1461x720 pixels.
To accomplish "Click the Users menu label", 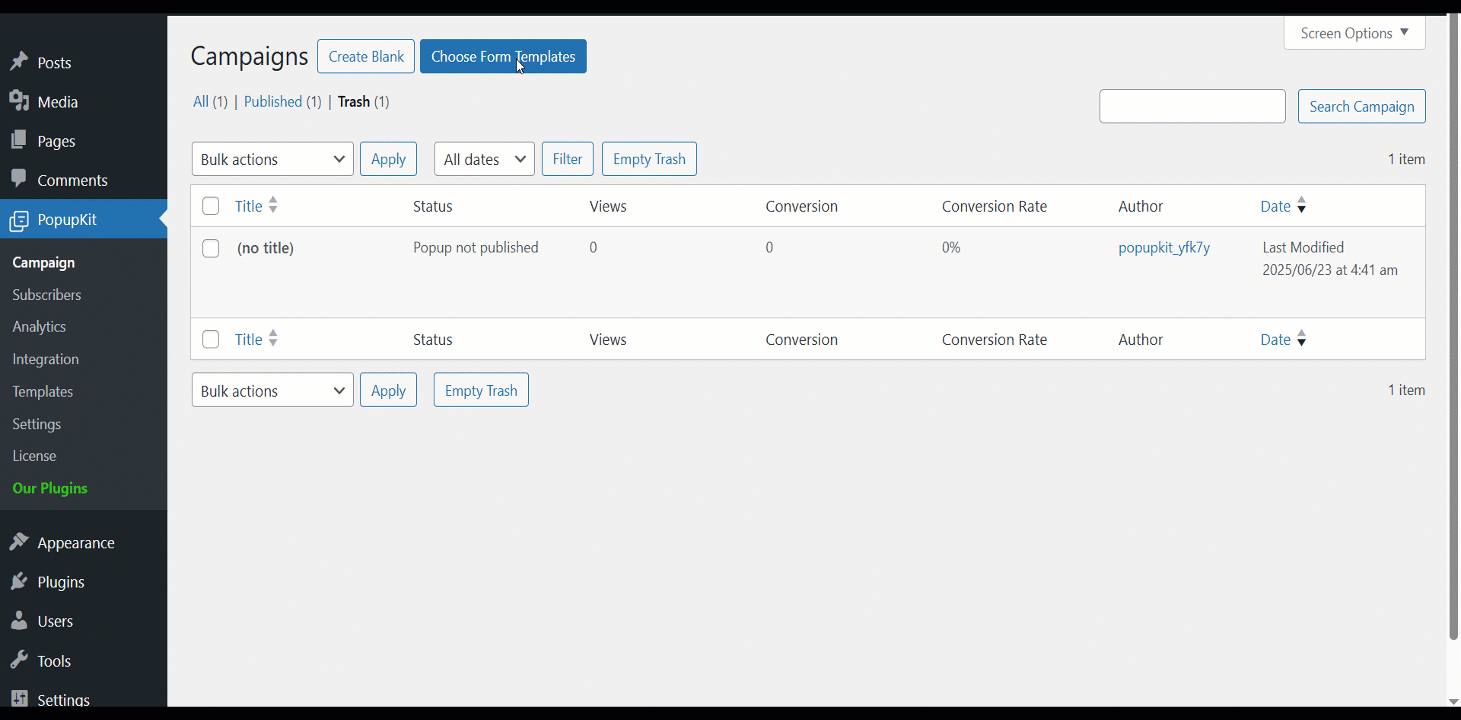I will pyautogui.click(x=55, y=621).
